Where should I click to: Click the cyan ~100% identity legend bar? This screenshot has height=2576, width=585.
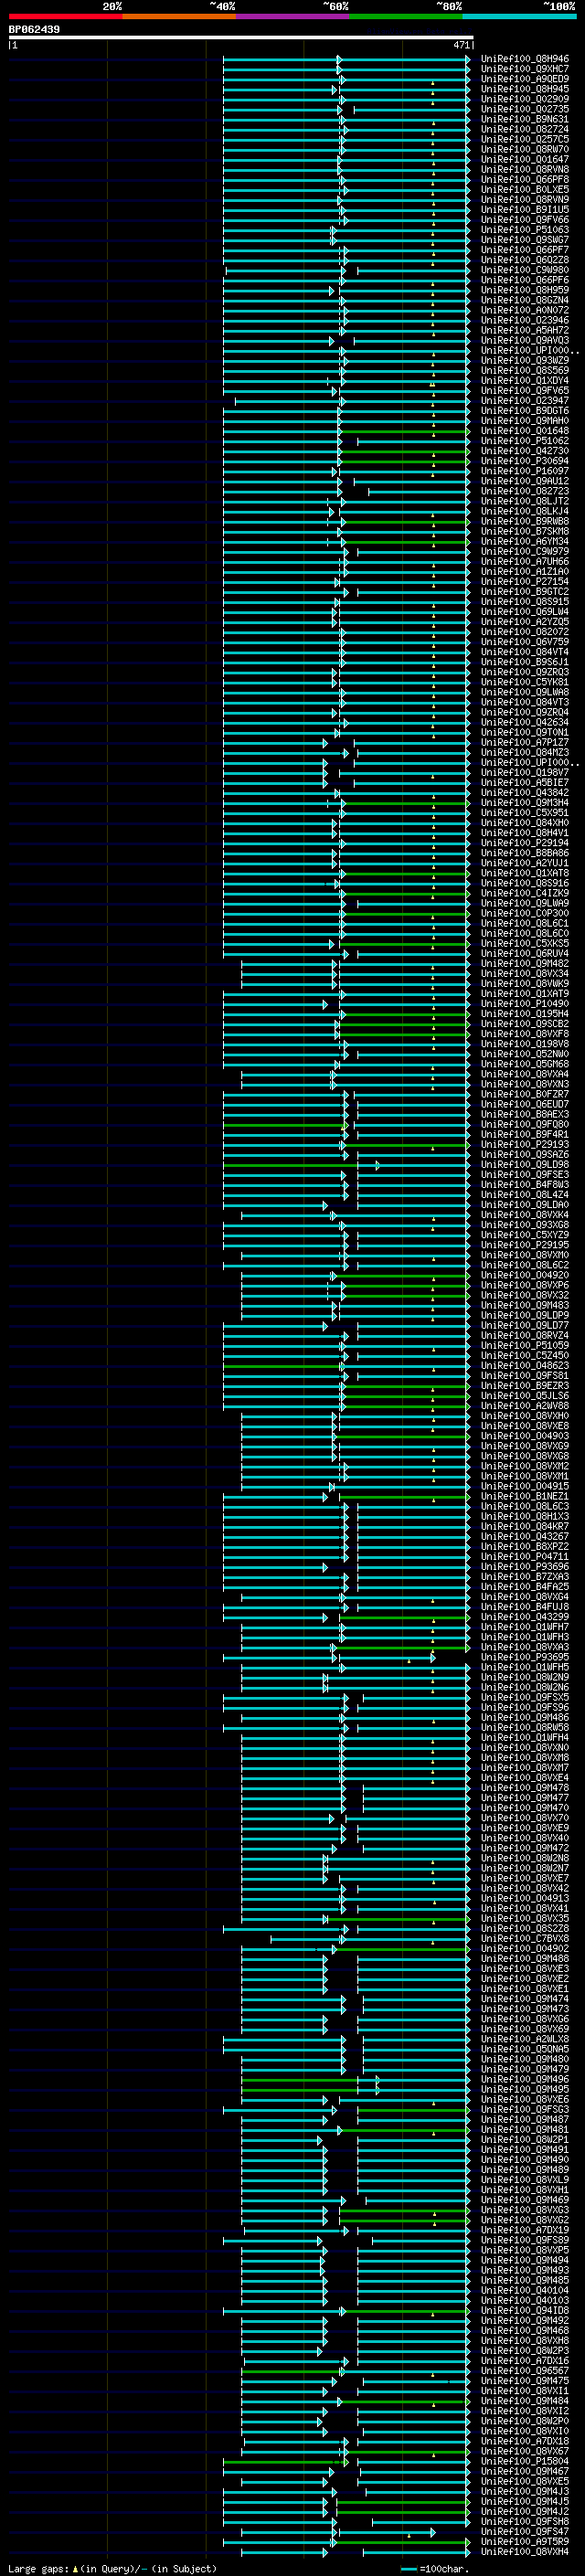[x=519, y=16]
